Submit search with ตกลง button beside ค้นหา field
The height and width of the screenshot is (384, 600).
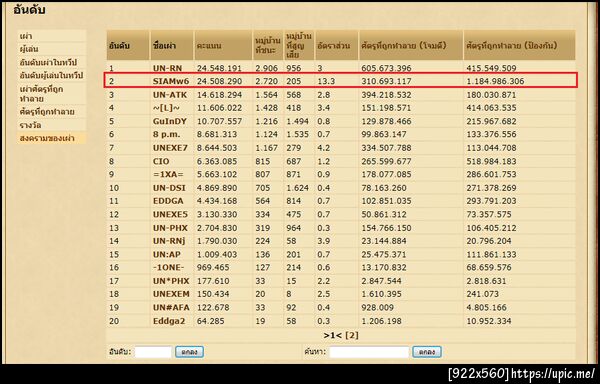427,352
